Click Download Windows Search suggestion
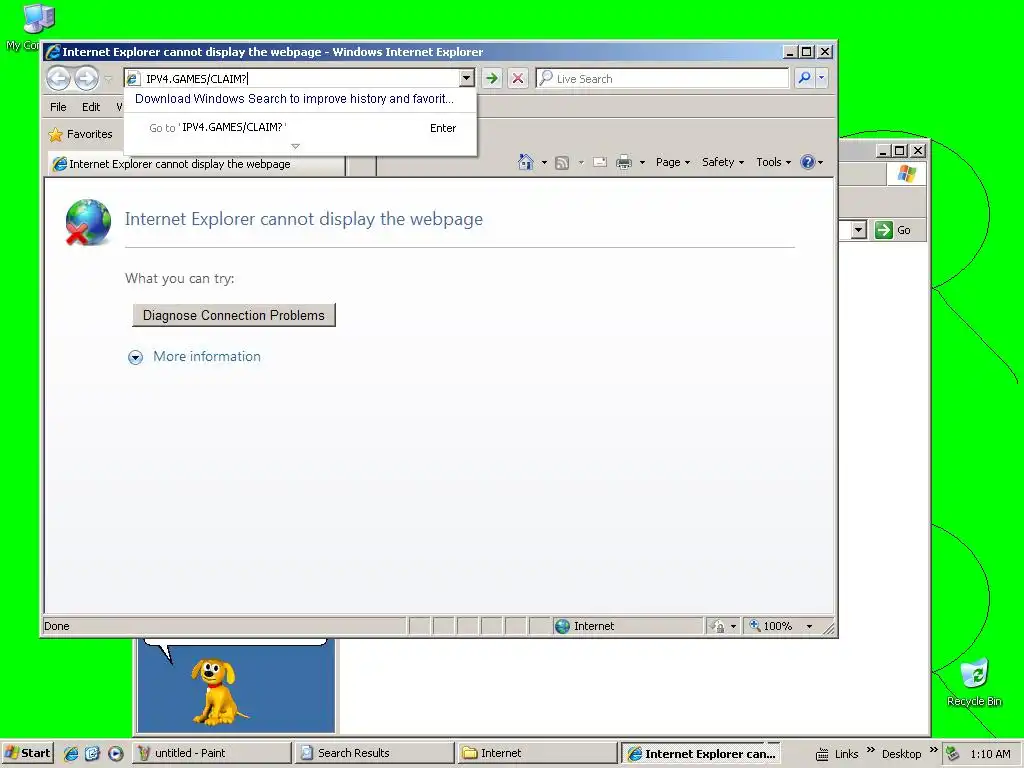This screenshot has height=768, width=1024. click(x=295, y=99)
